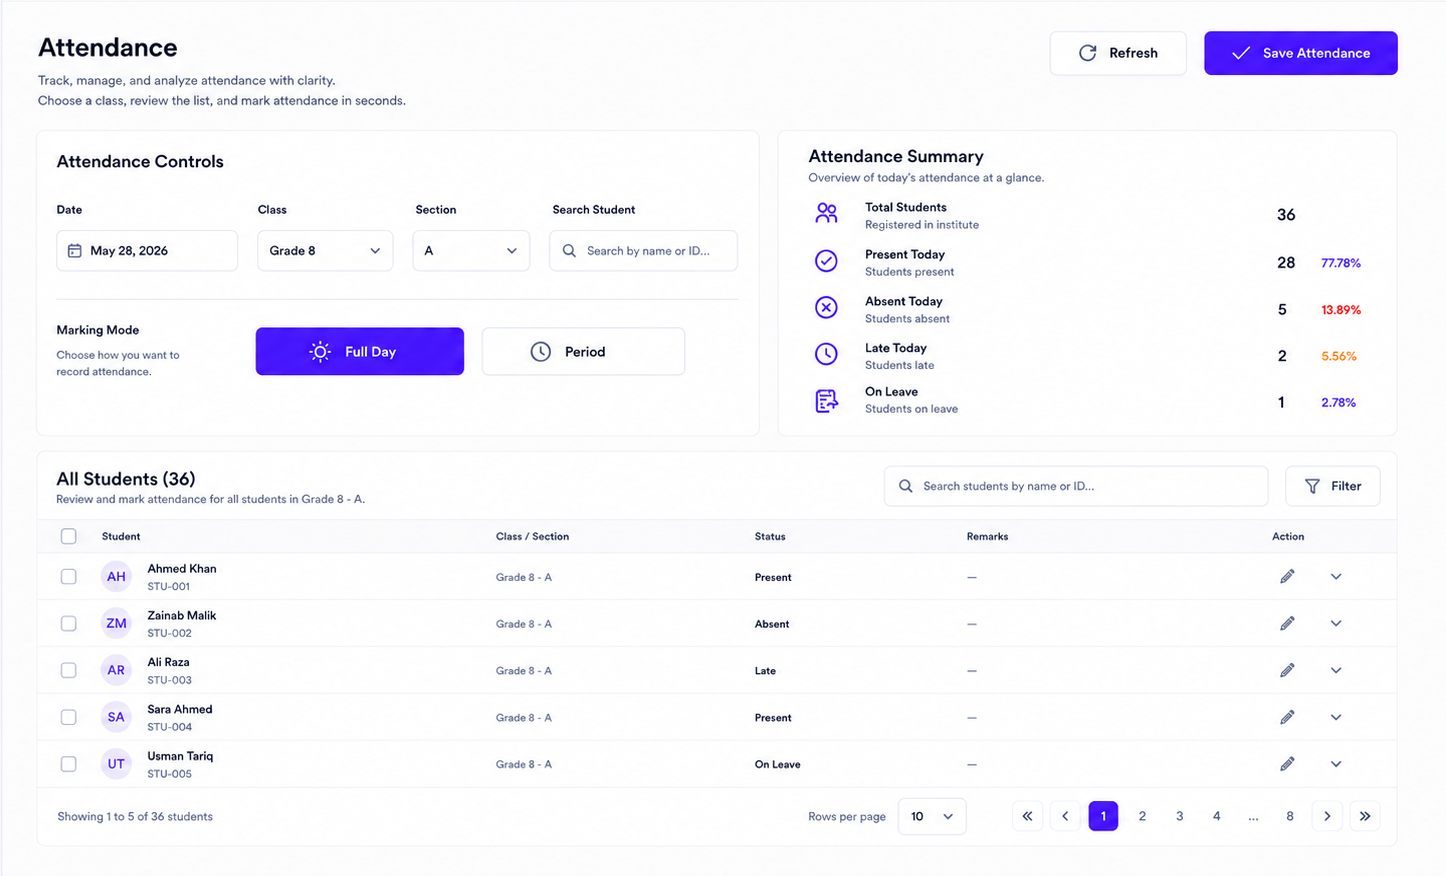
Task: Switch marking mode to Period
Action: 583,351
